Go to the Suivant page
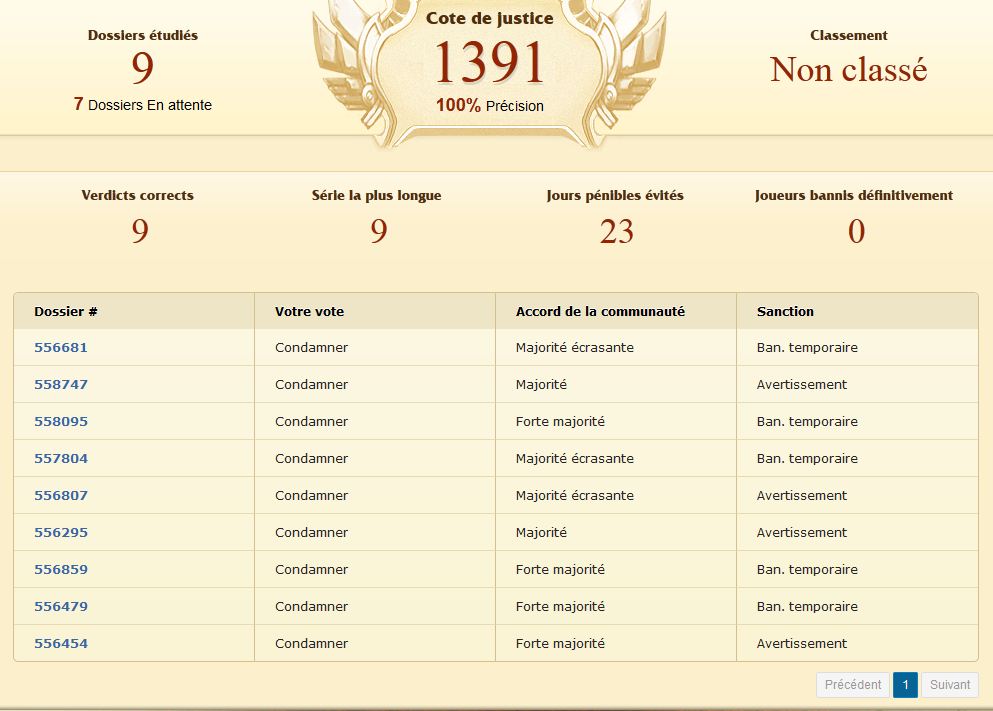The height and width of the screenshot is (711, 993). 949,685
